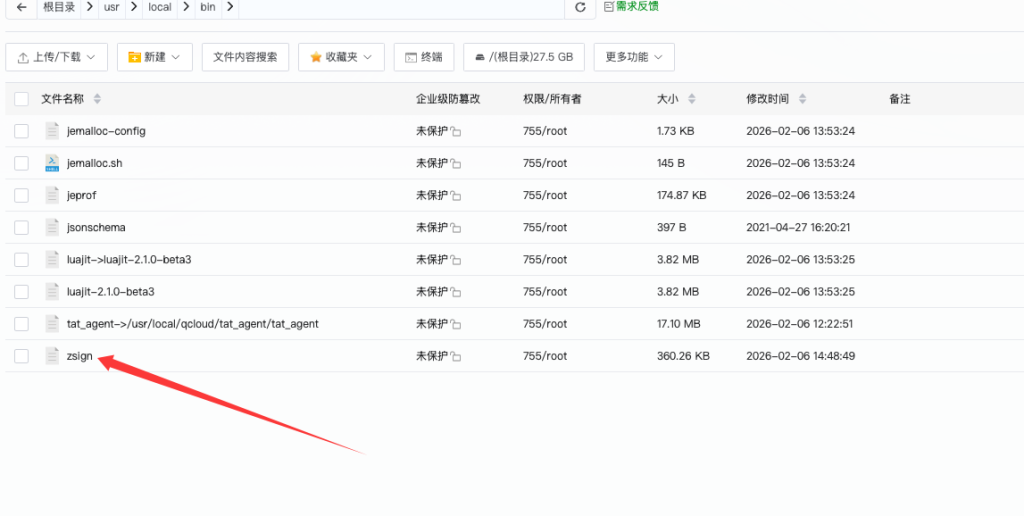This screenshot has height=516, width=1024.
Task: Open the zsign file name
Action: (x=80, y=357)
